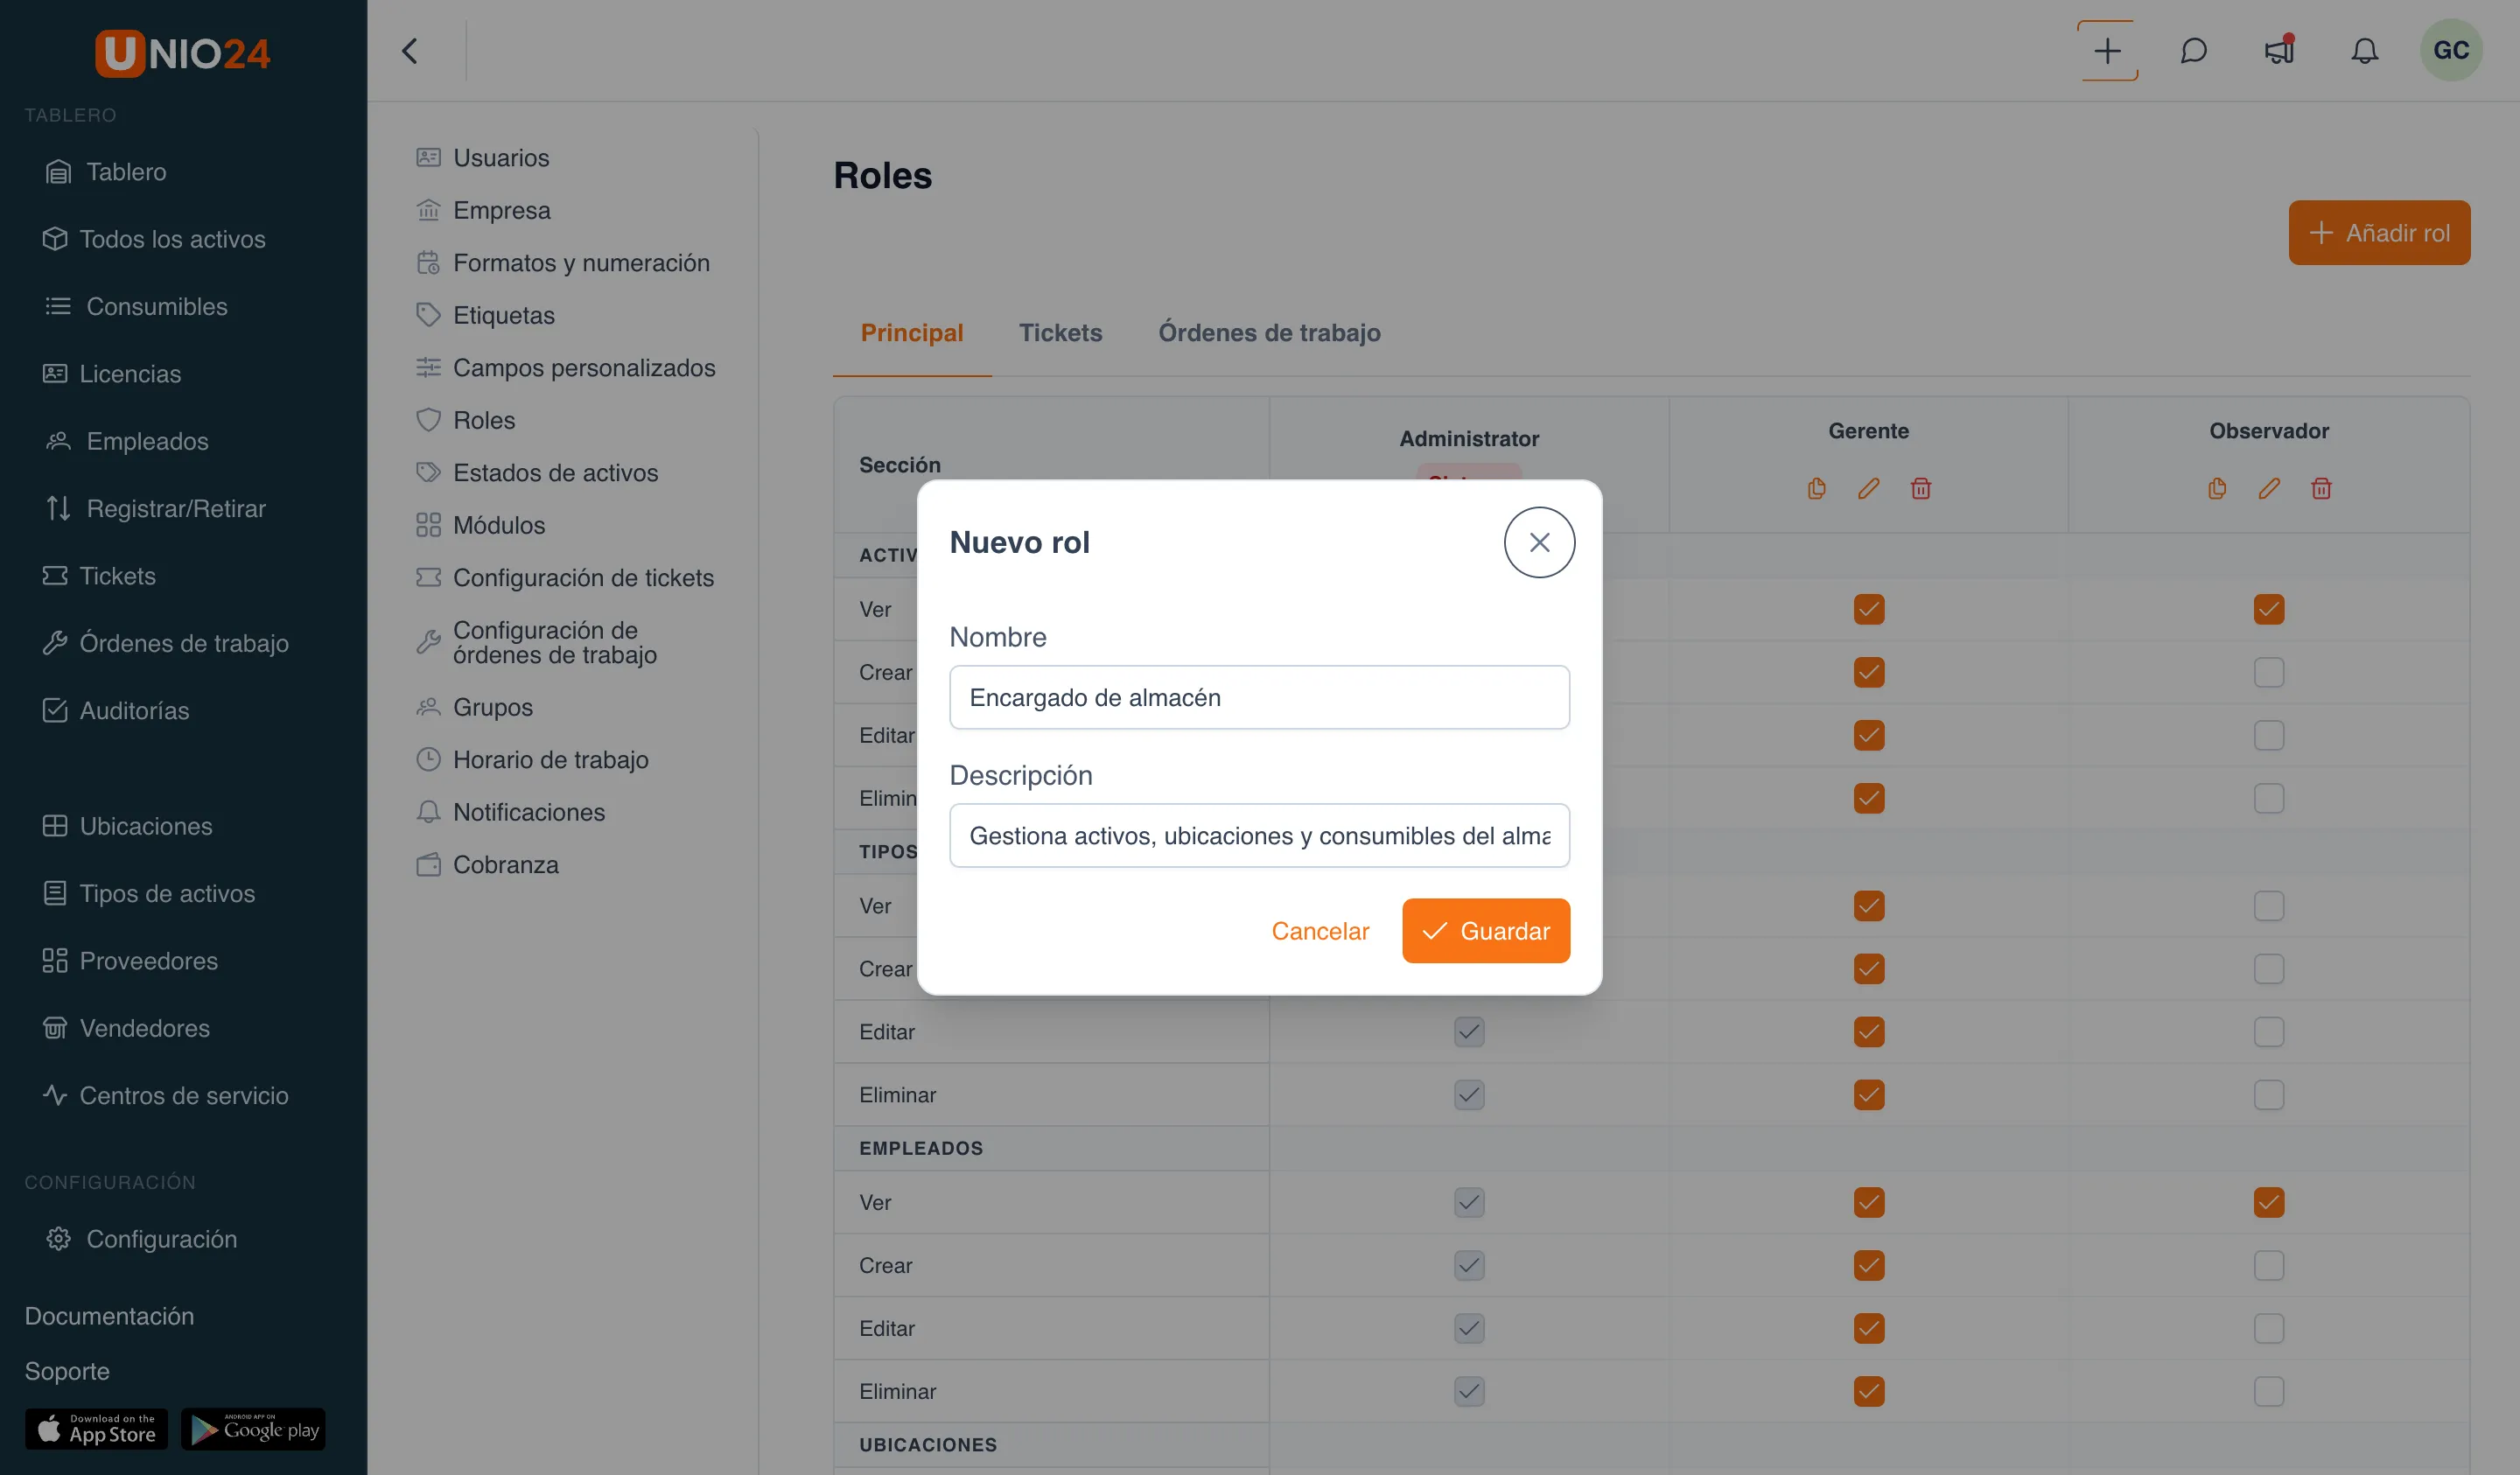Click the Gerente role delete trash icon
Image resolution: width=2520 pixels, height=1475 pixels.
(x=1920, y=488)
